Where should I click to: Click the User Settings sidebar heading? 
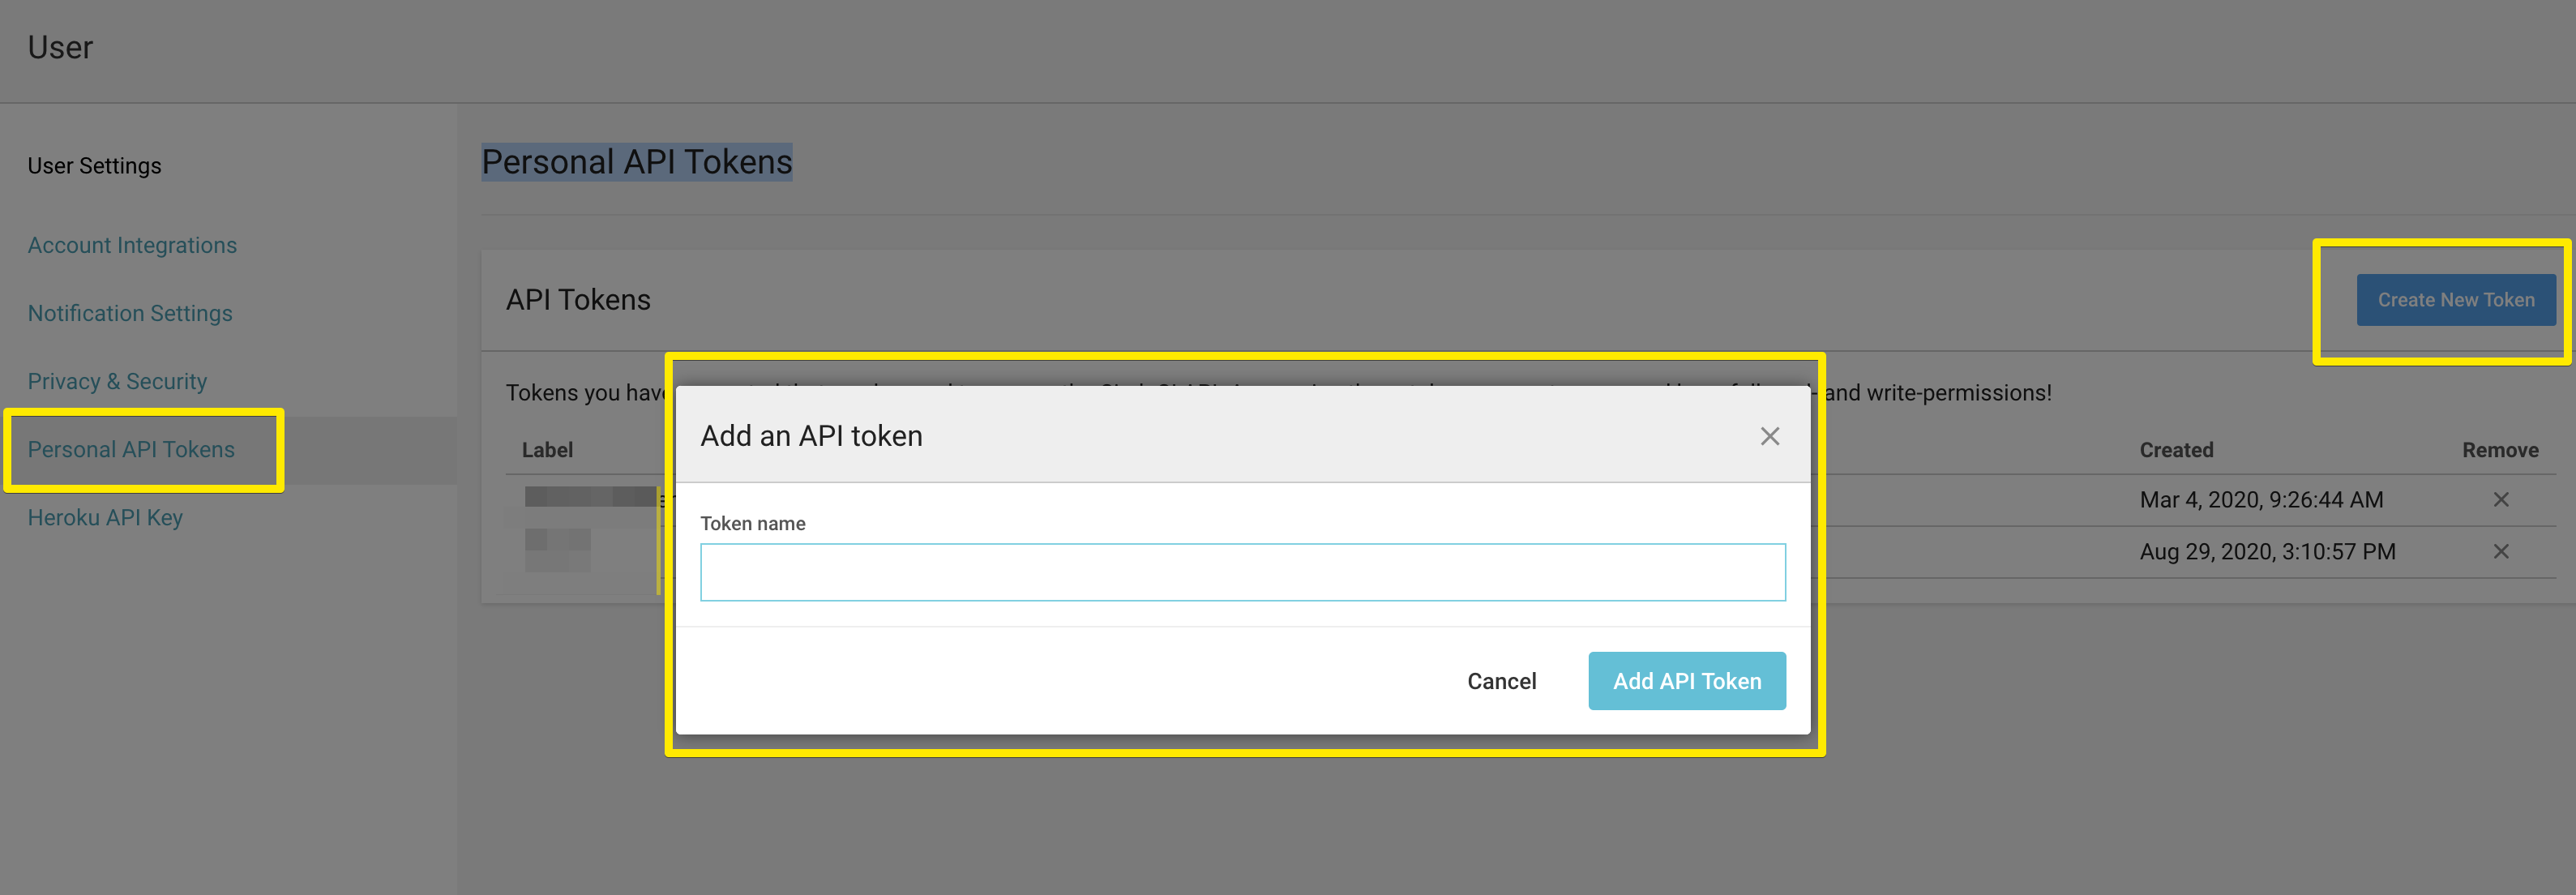(x=94, y=166)
